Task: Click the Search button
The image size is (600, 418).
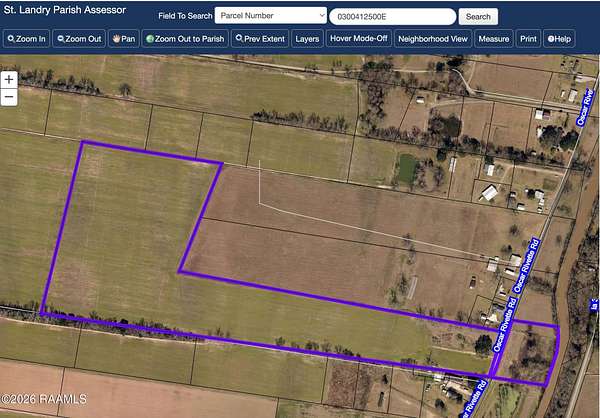Action: (x=478, y=16)
